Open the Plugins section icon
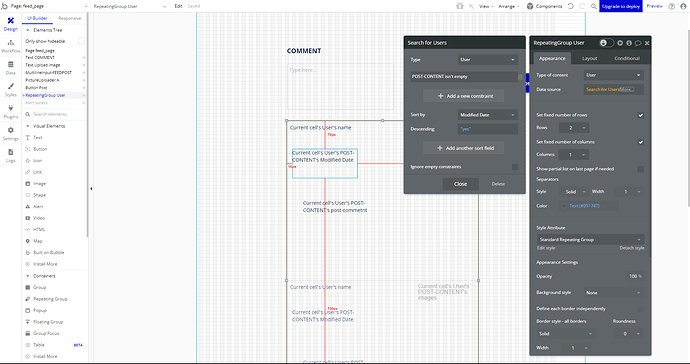The height and width of the screenshot is (364, 690). [11, 112]
